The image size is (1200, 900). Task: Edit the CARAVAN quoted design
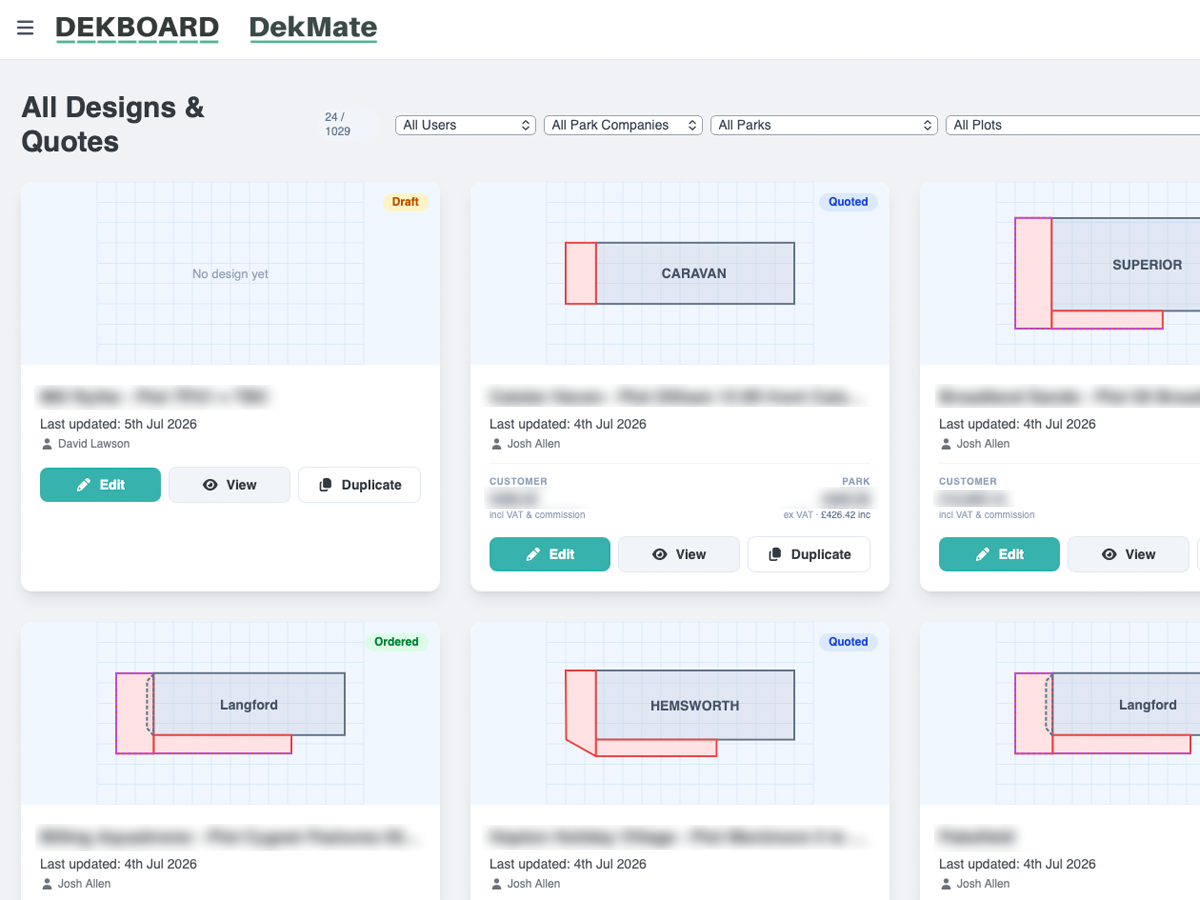549,554
